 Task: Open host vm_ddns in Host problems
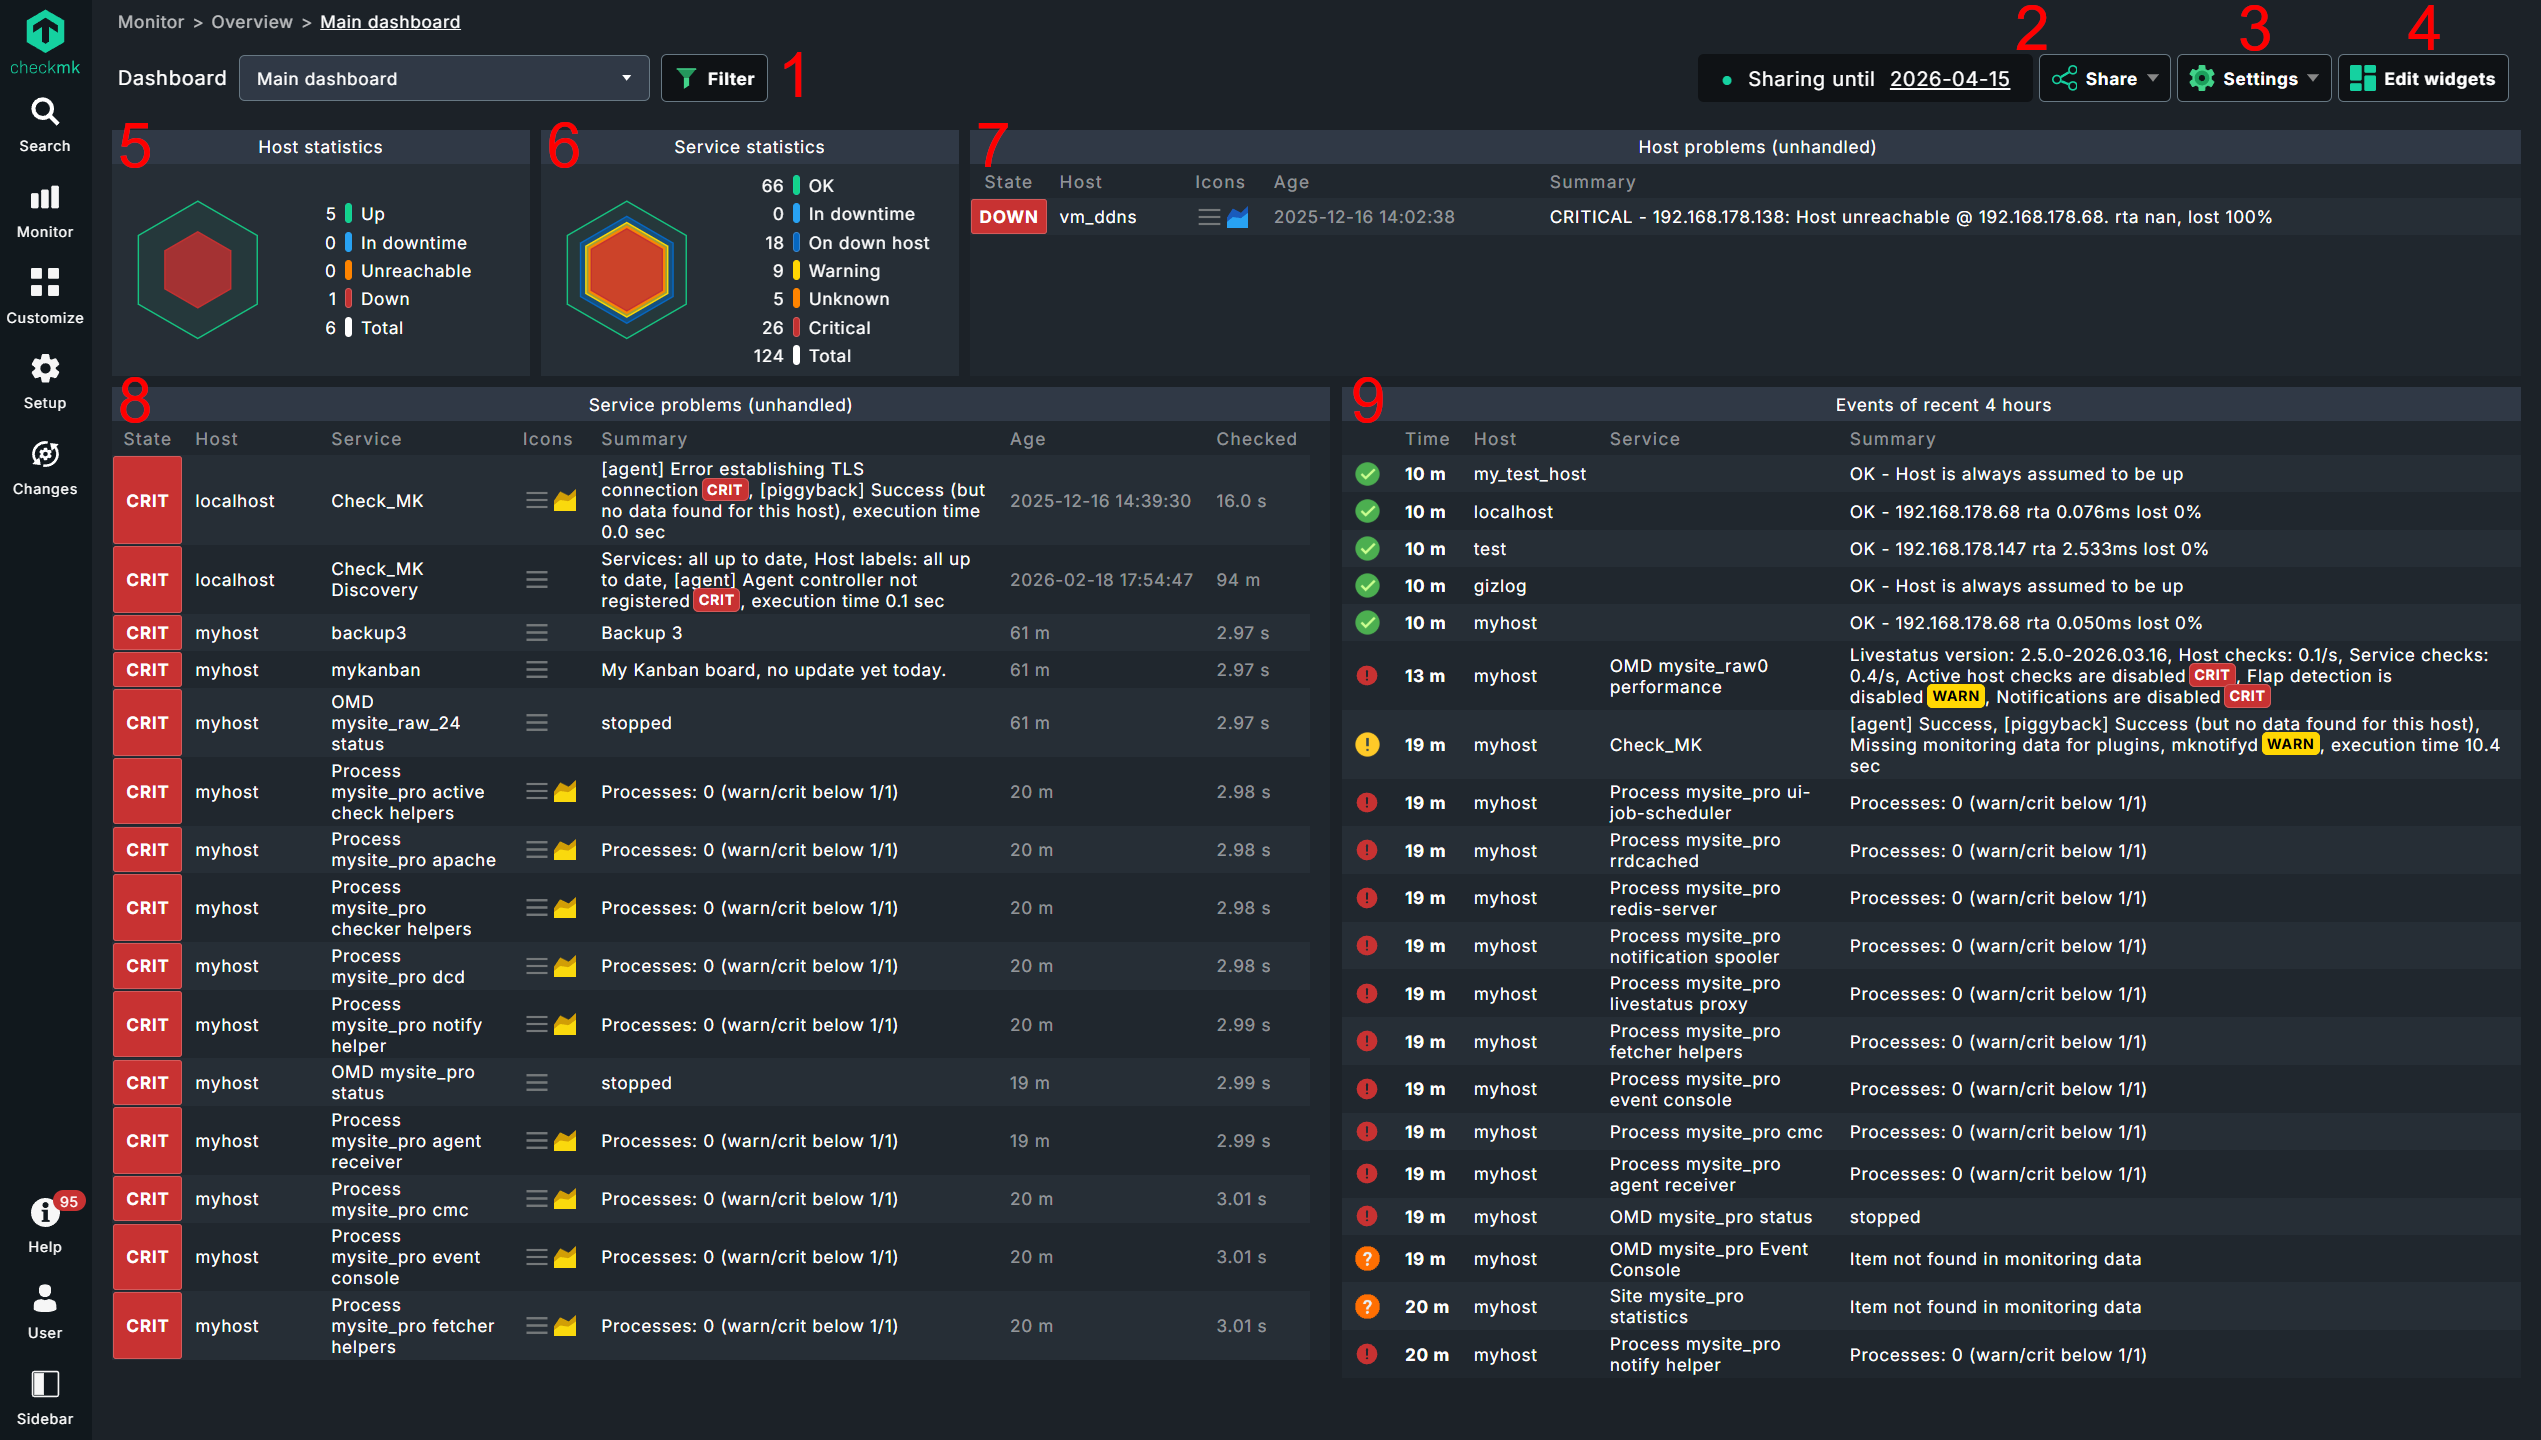[x=1098, y=217]
